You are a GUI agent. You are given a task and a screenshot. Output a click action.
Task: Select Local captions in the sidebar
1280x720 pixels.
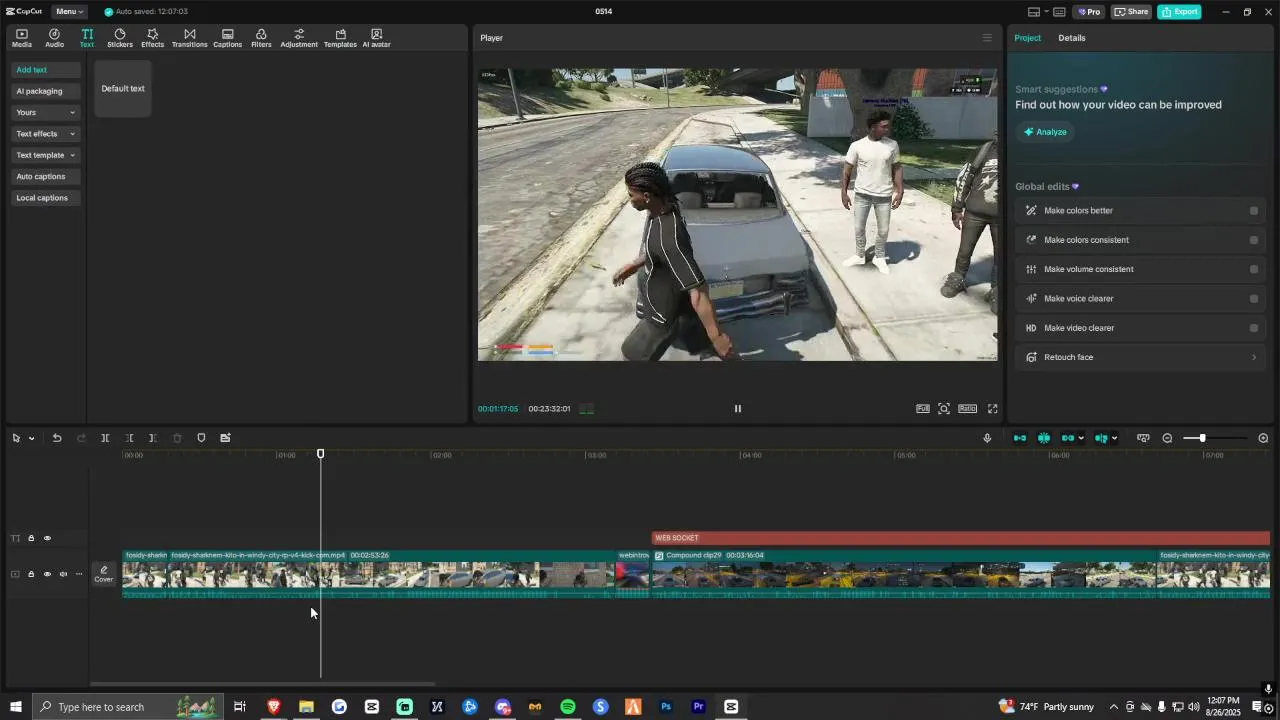[46, 198]
